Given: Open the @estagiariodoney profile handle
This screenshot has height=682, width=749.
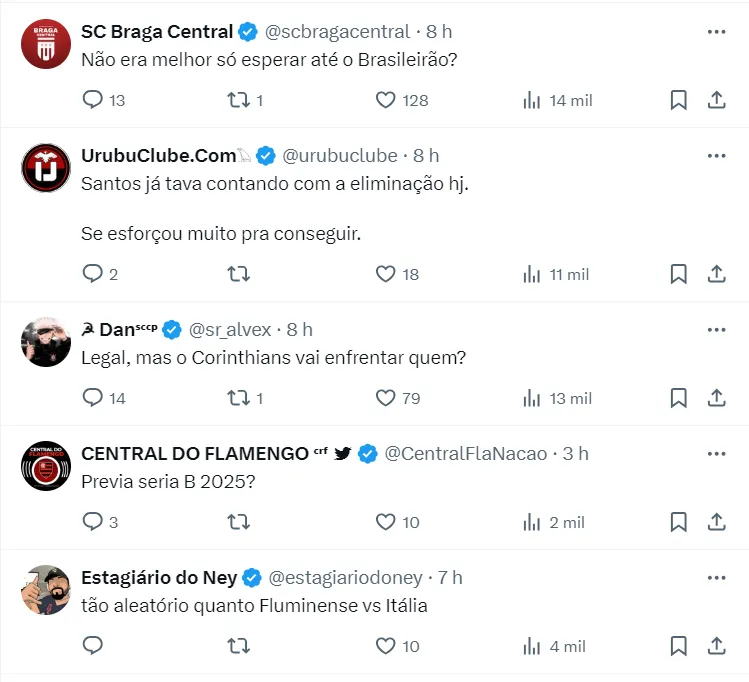Looking at the screenshot, I should 347,578.
